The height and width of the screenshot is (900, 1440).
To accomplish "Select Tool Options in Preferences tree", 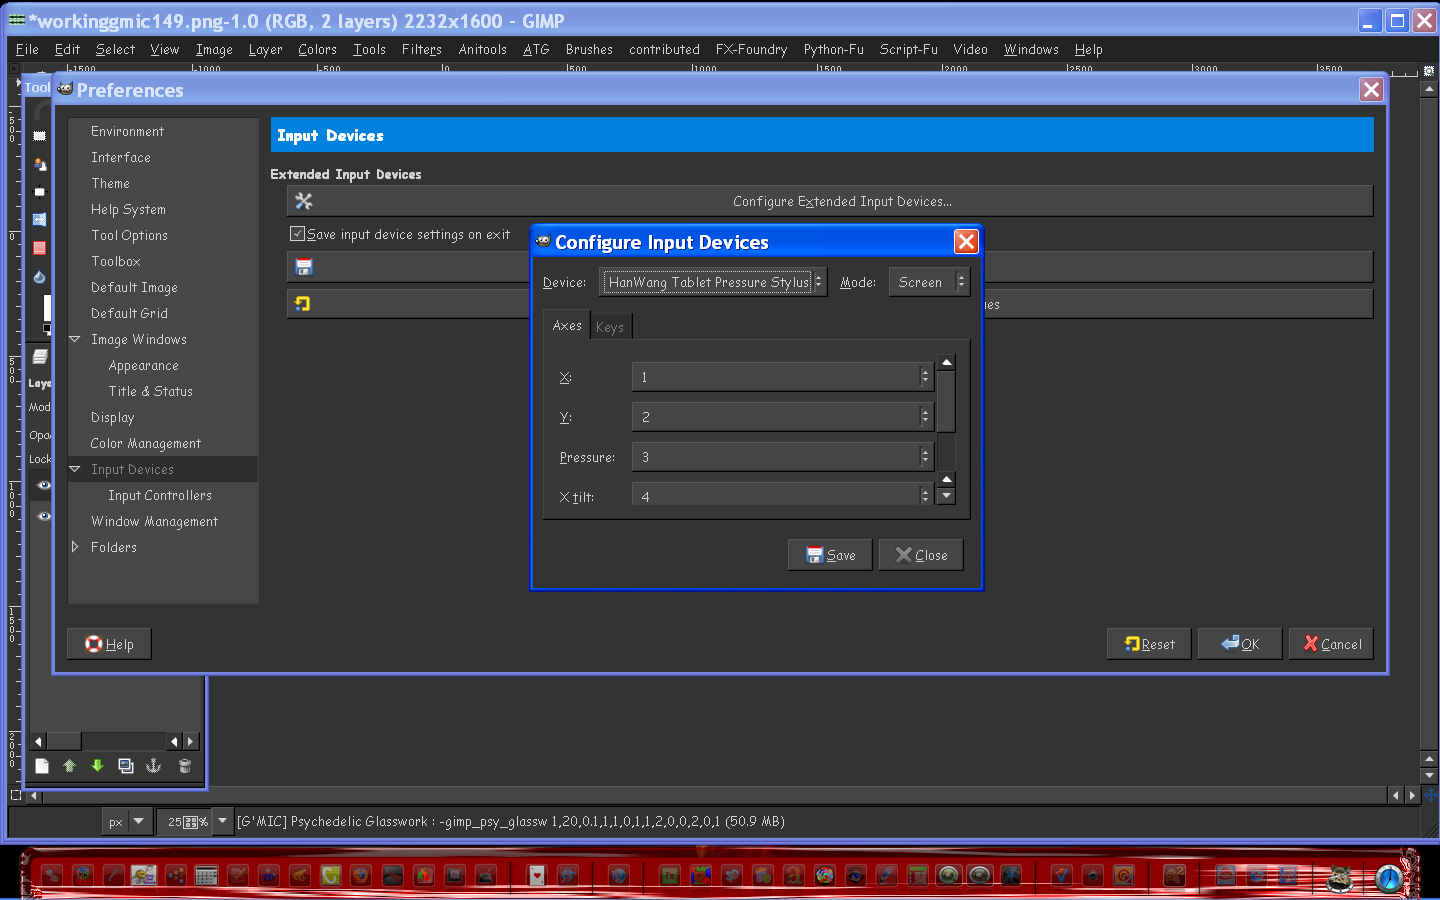I will click(x=129, y=235).
